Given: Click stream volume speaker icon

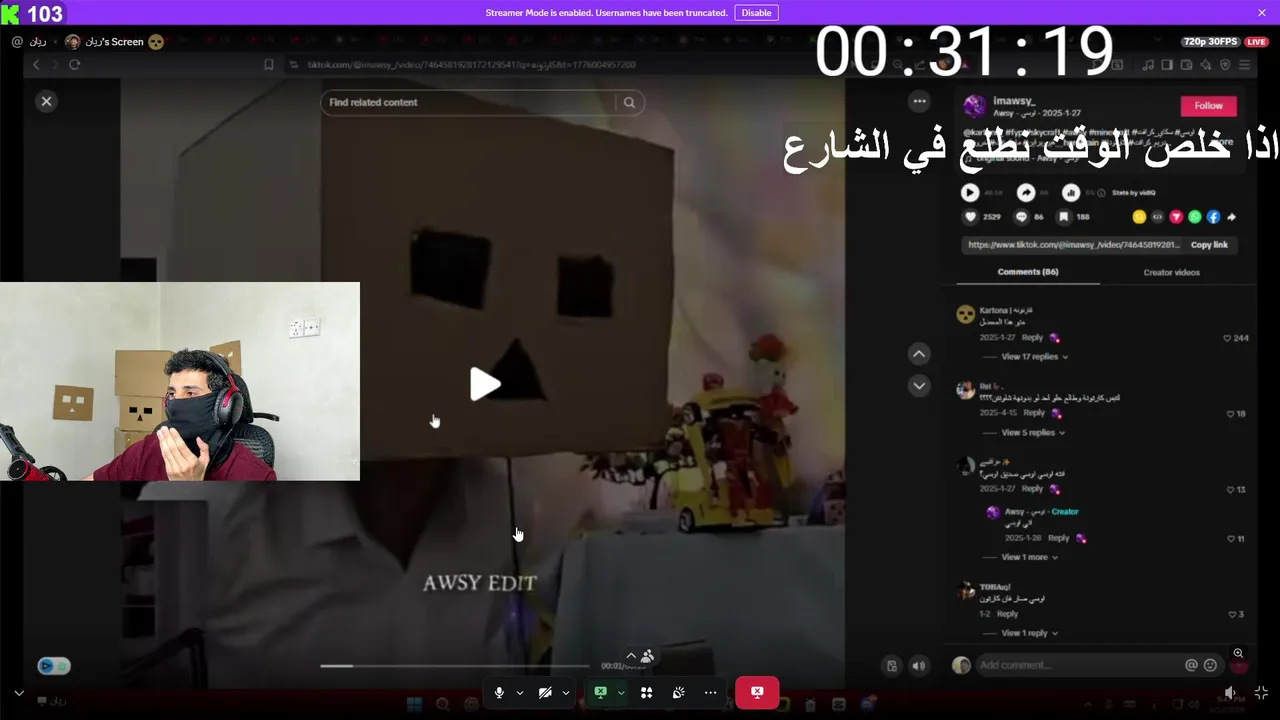Looking at the screenshot, I should tap(1230, 693).
